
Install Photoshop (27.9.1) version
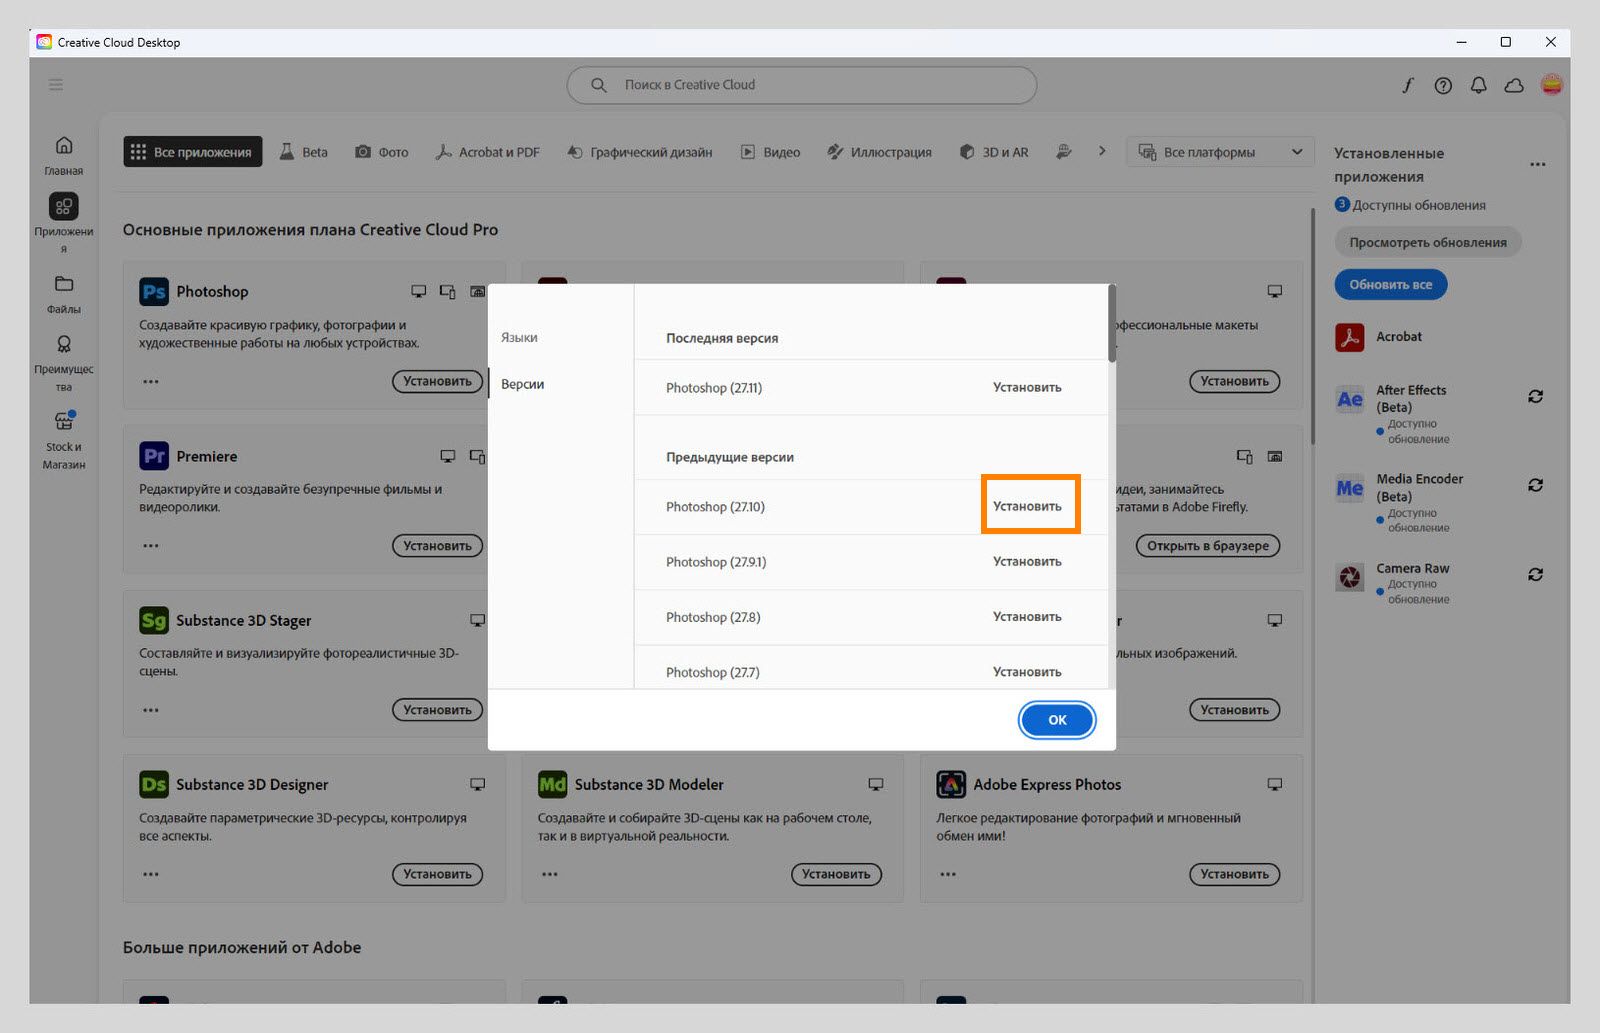(x=1027, y=561)
